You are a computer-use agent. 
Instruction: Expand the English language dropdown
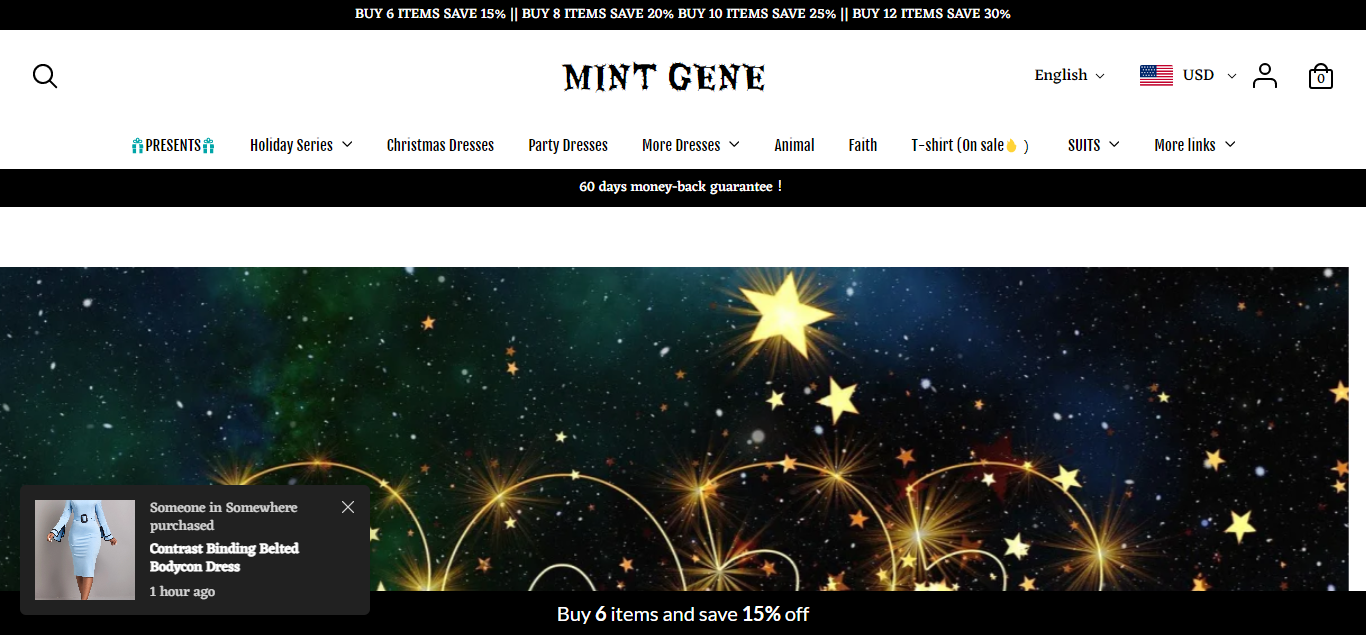click(1069, 75)
